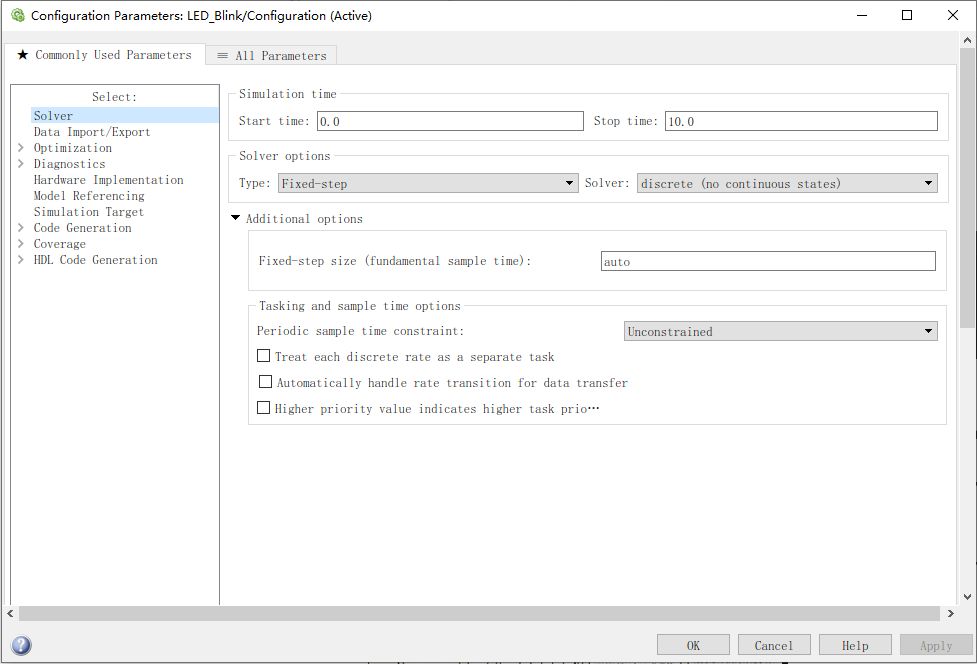Click the Fixed-step size input field
This screenshot has width=977, height=664.
tap(768, 261)
